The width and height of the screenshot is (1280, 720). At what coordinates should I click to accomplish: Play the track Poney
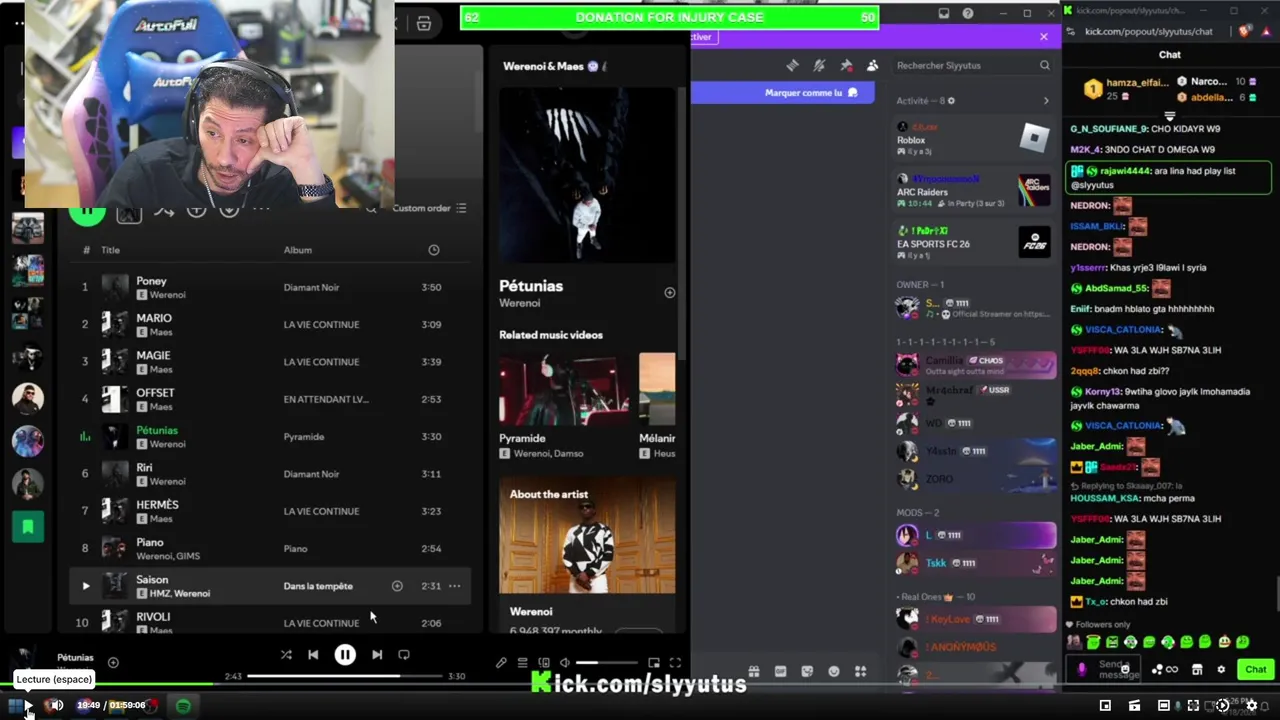(x=270, y=287)
